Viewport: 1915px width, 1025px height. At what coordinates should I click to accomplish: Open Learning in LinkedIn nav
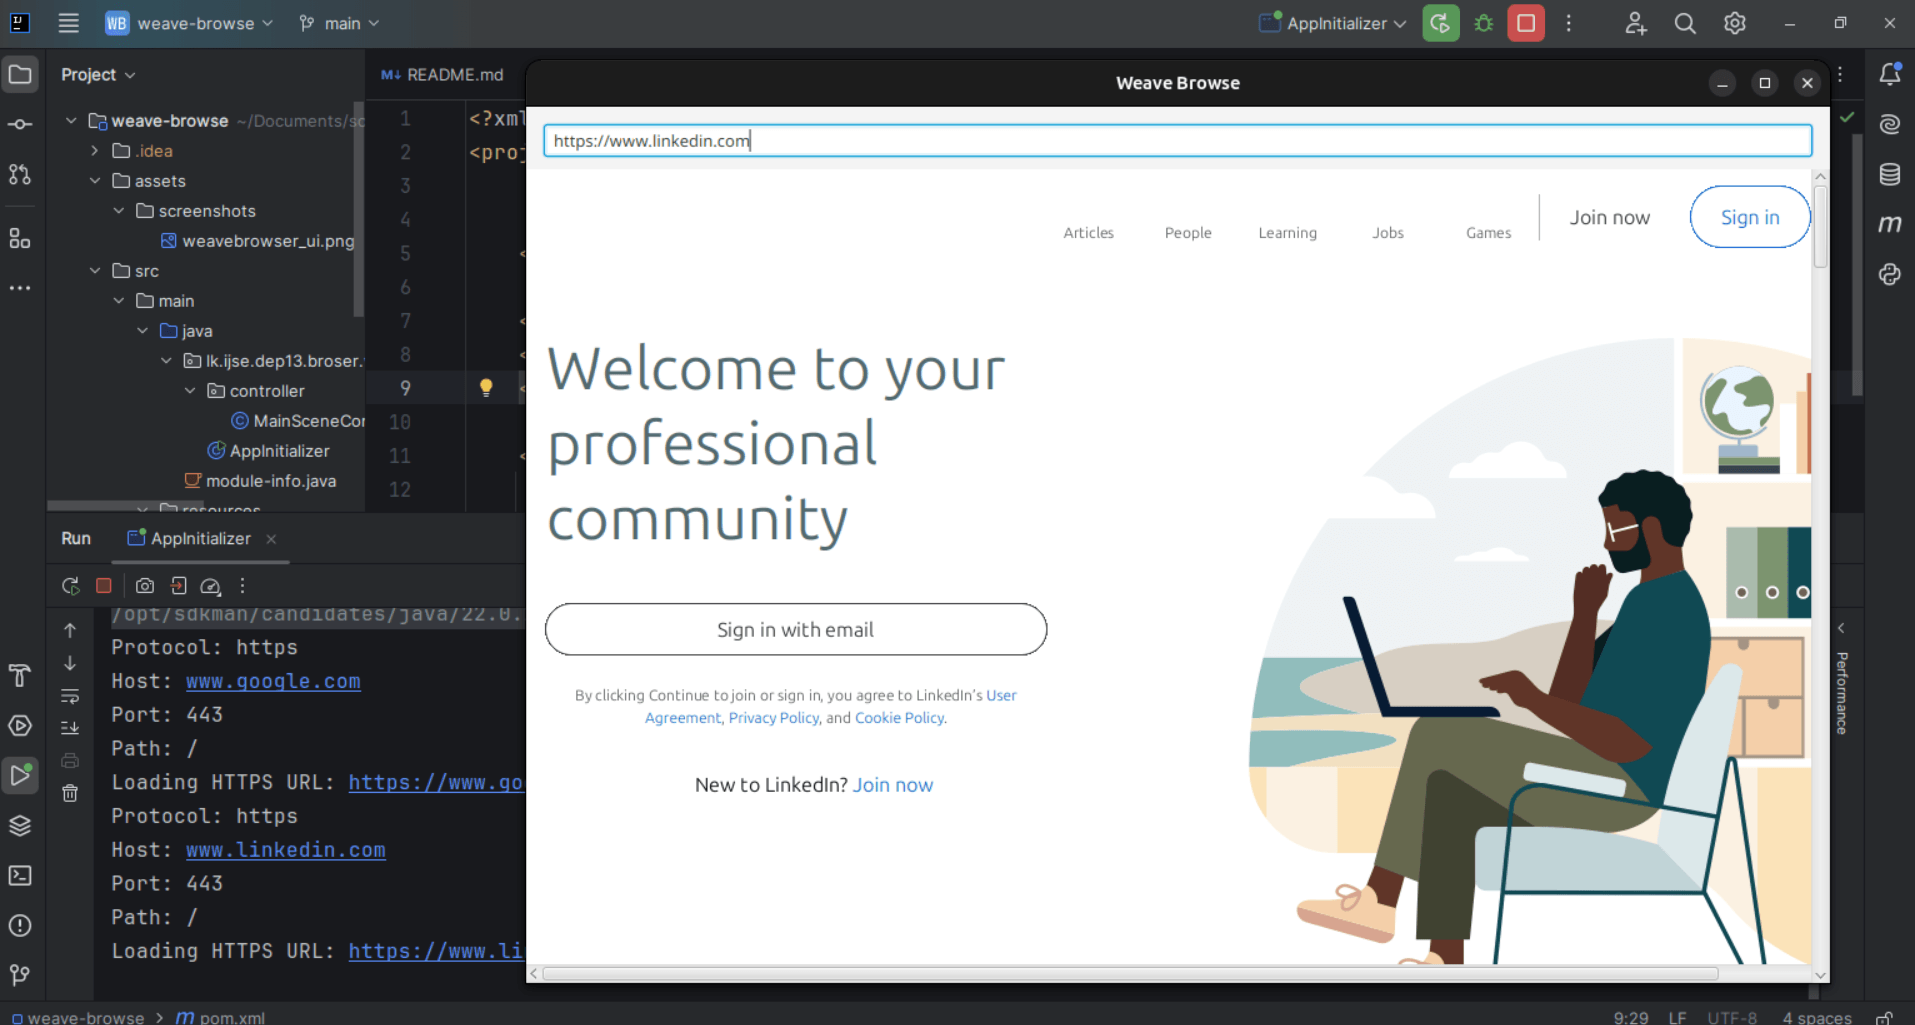(x=1287, y=232)
